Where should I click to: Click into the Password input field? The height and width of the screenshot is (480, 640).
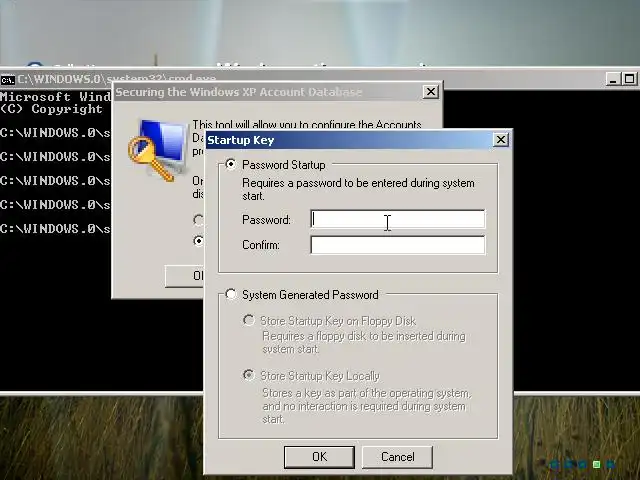click(398, 220)
